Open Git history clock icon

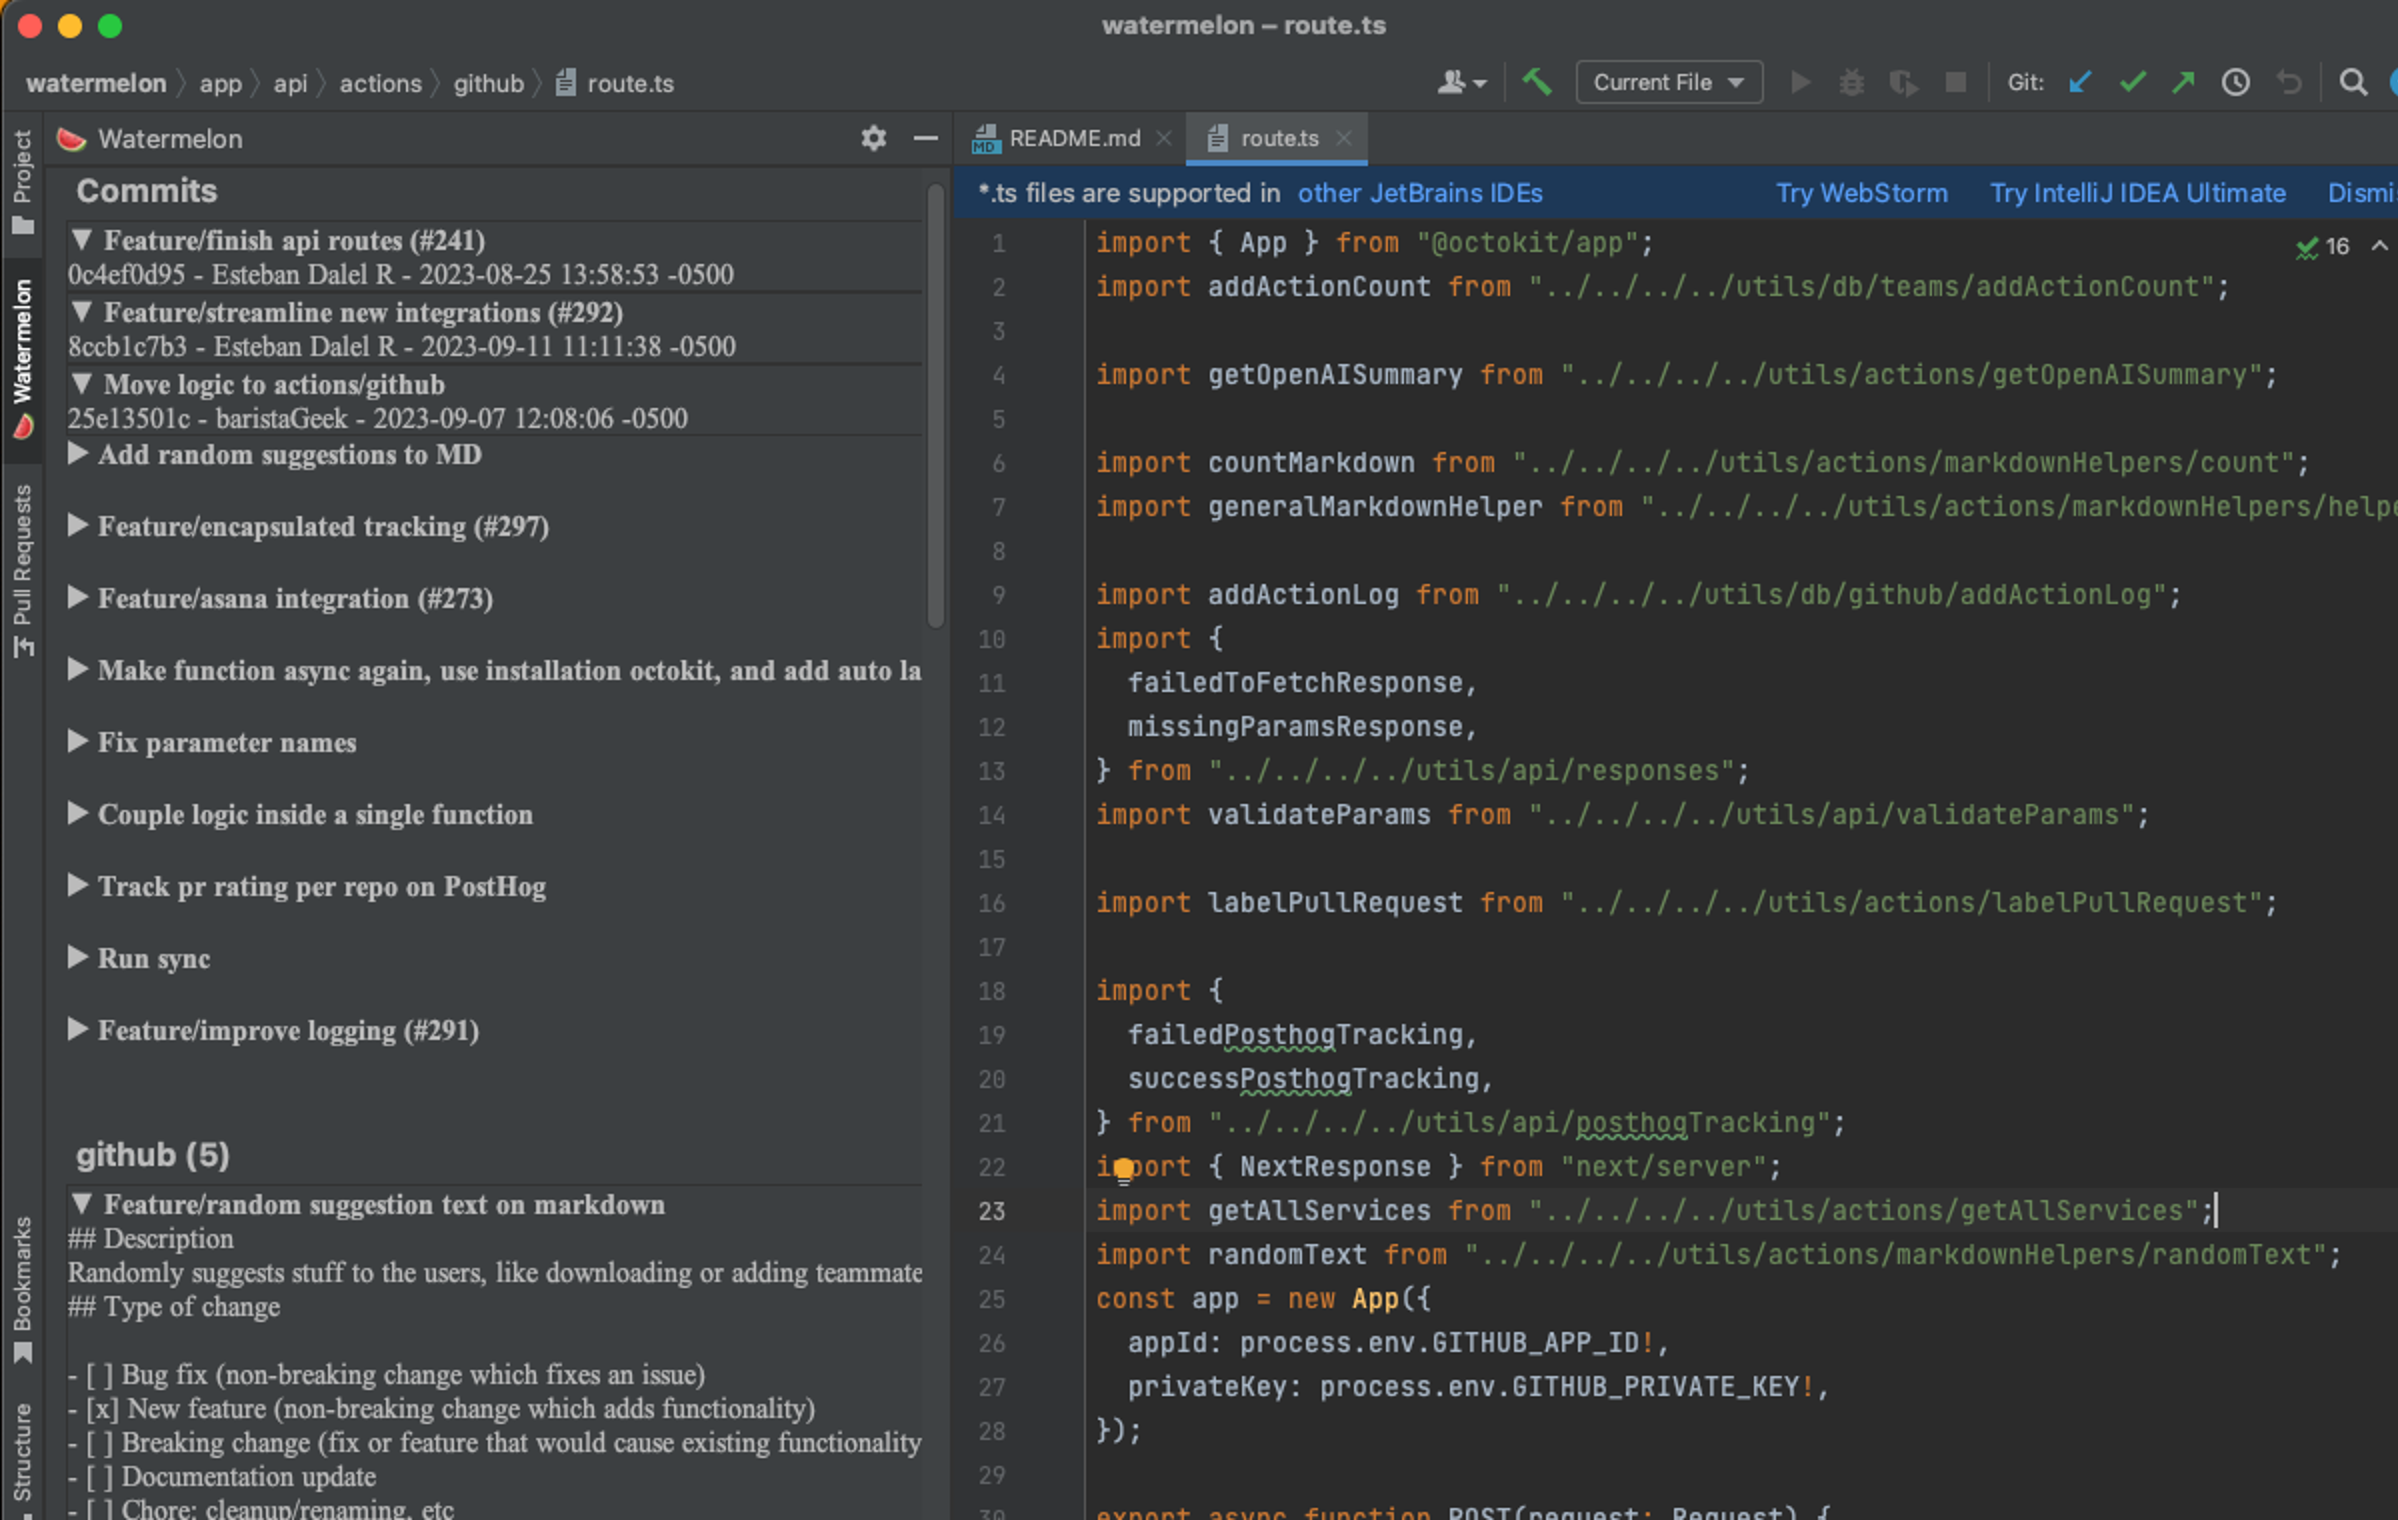2236,82
